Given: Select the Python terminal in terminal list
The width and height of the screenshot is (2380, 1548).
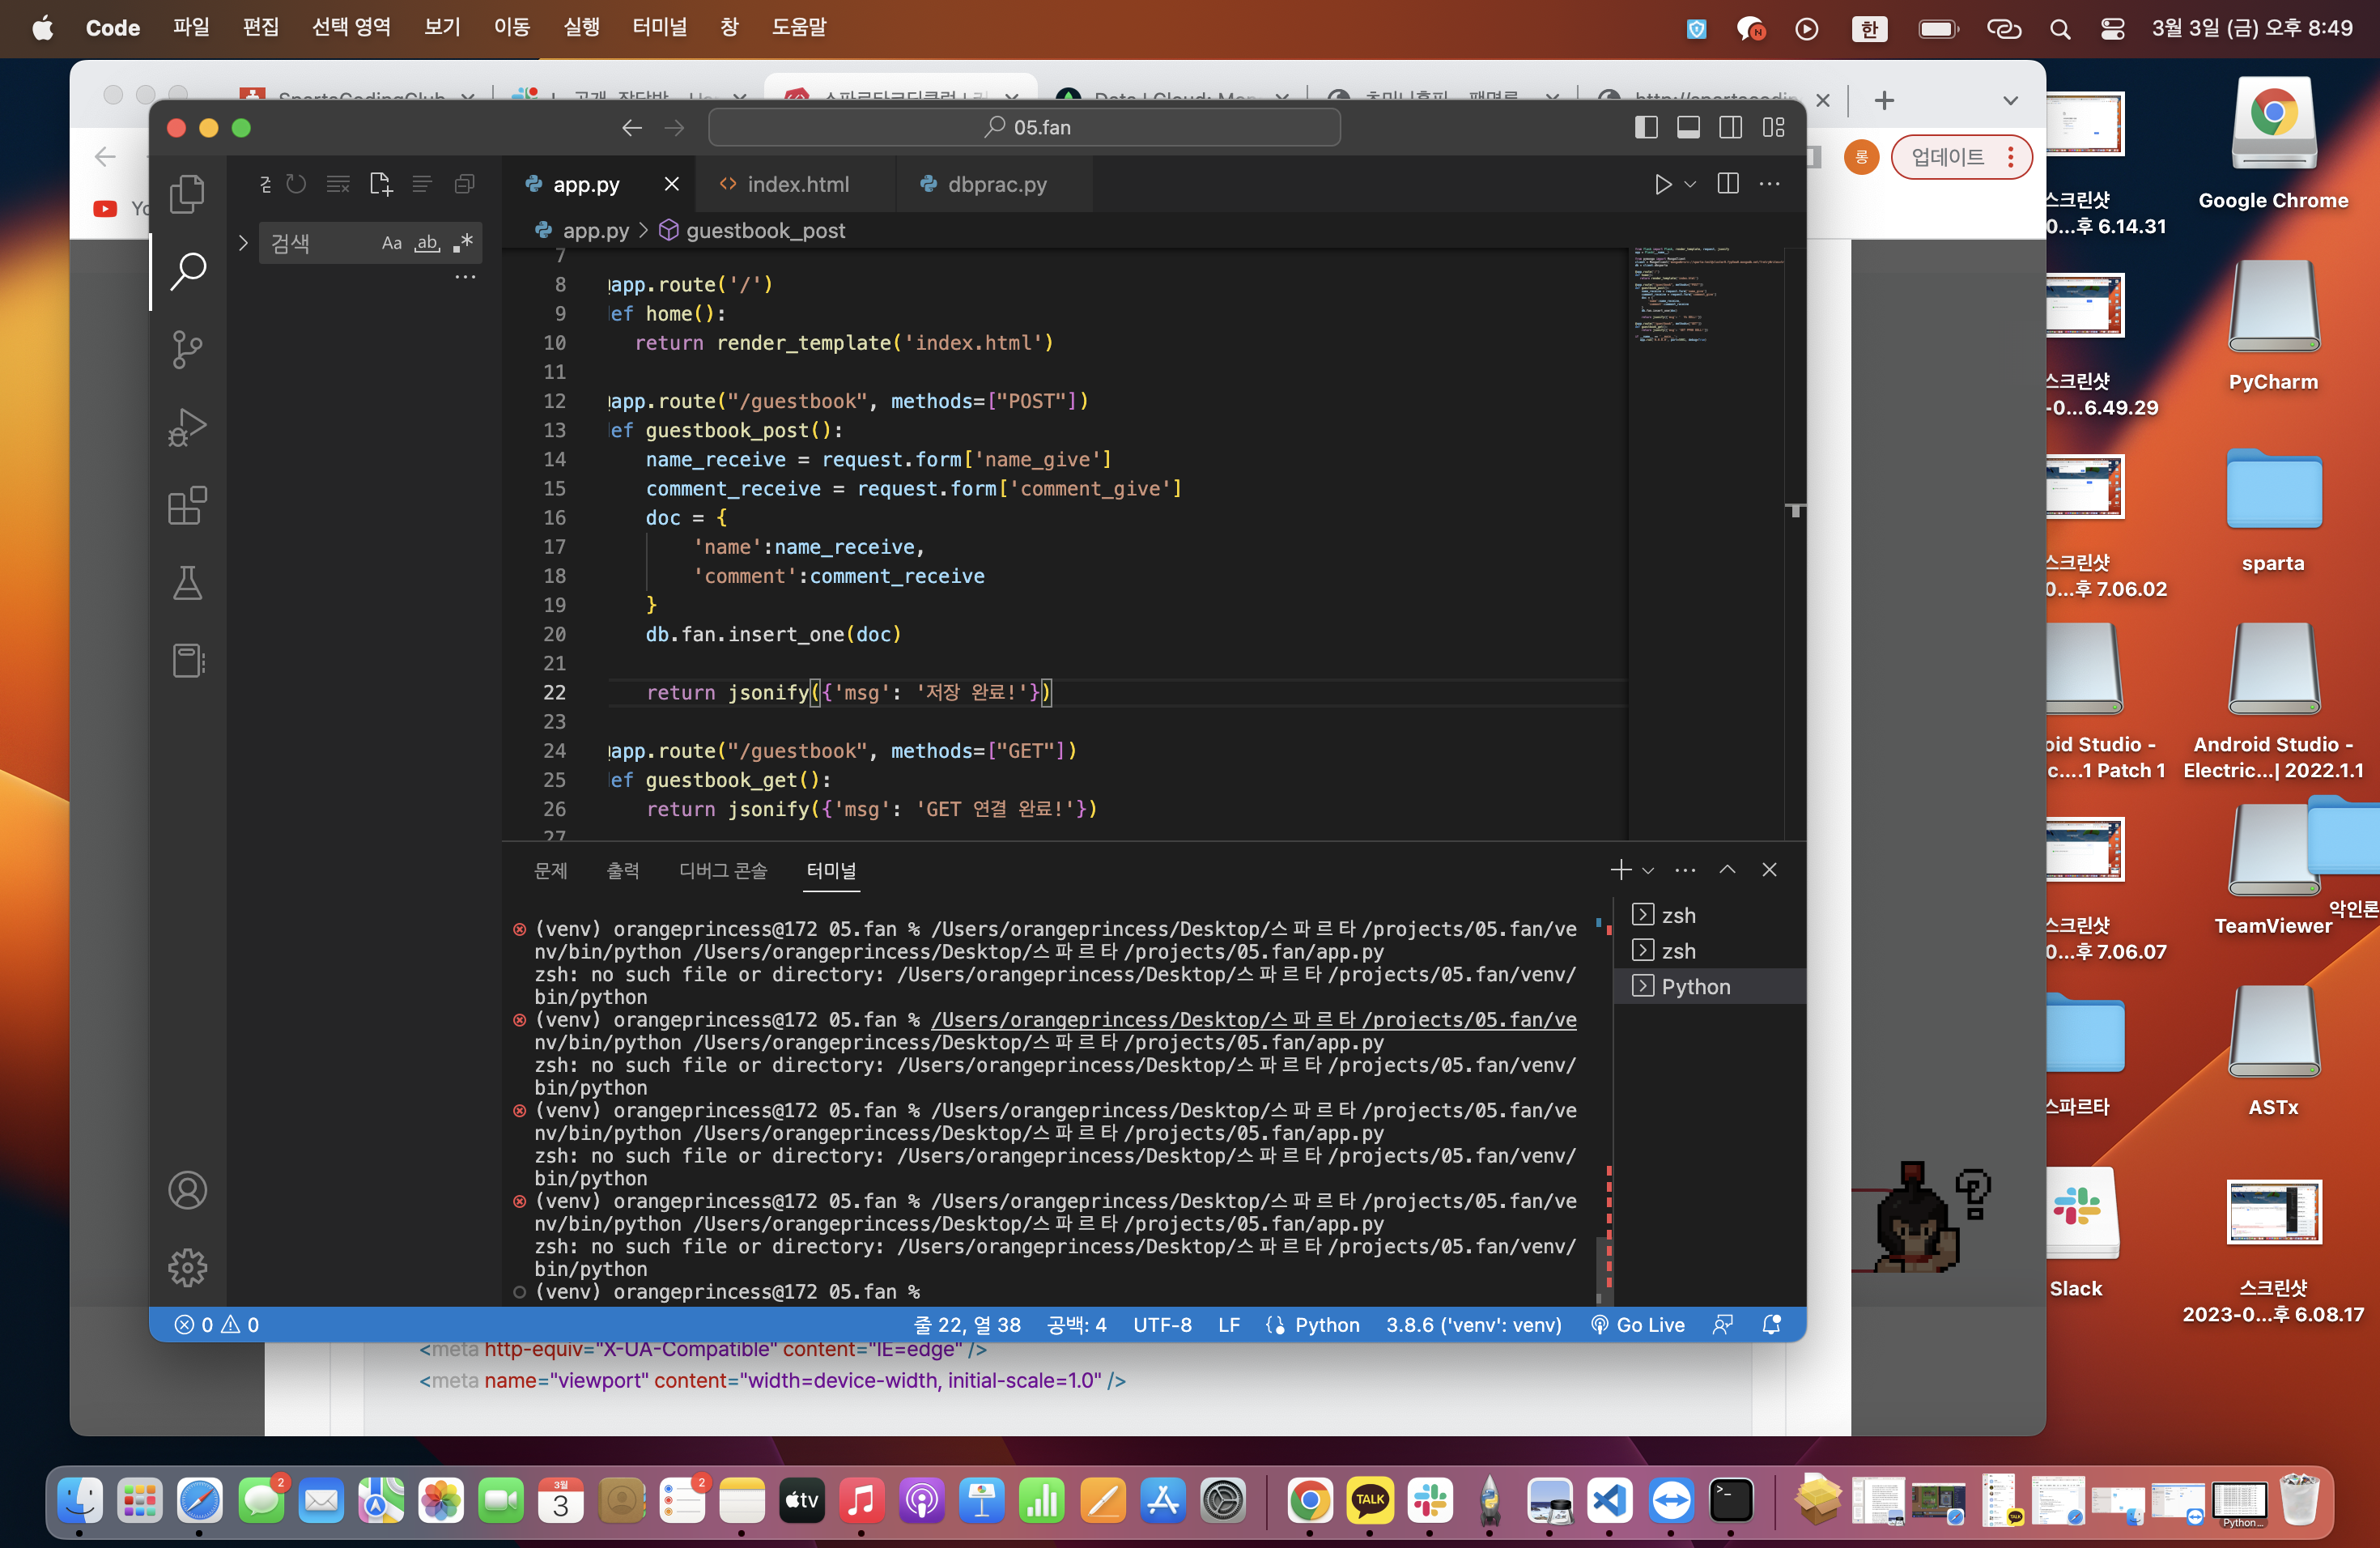Looking at the screenshot, I should pyautogui.click(x=1710, y=986).
